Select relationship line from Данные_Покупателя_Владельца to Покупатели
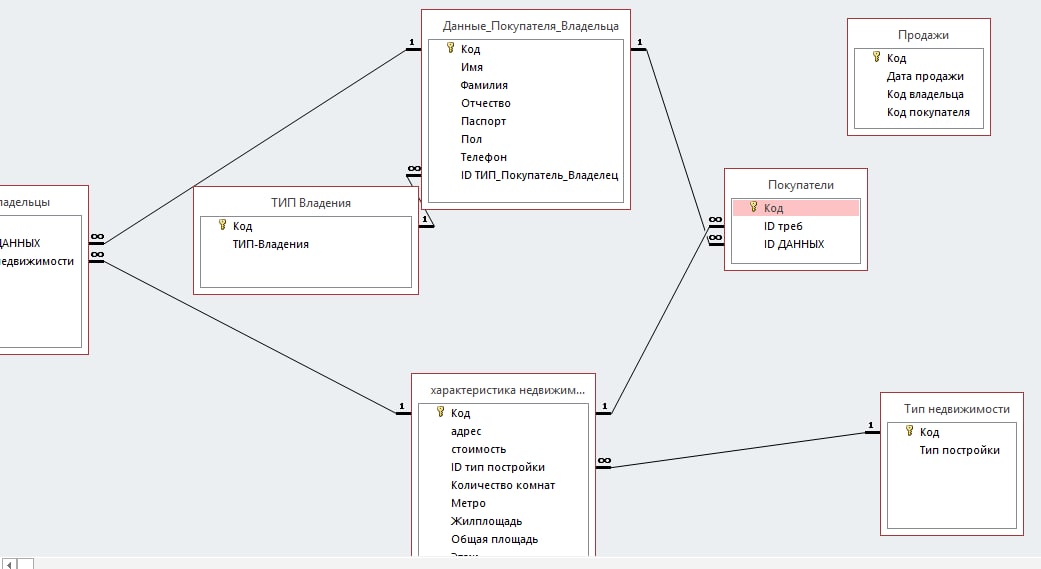1041x569 pixels. tap(676, 139)
